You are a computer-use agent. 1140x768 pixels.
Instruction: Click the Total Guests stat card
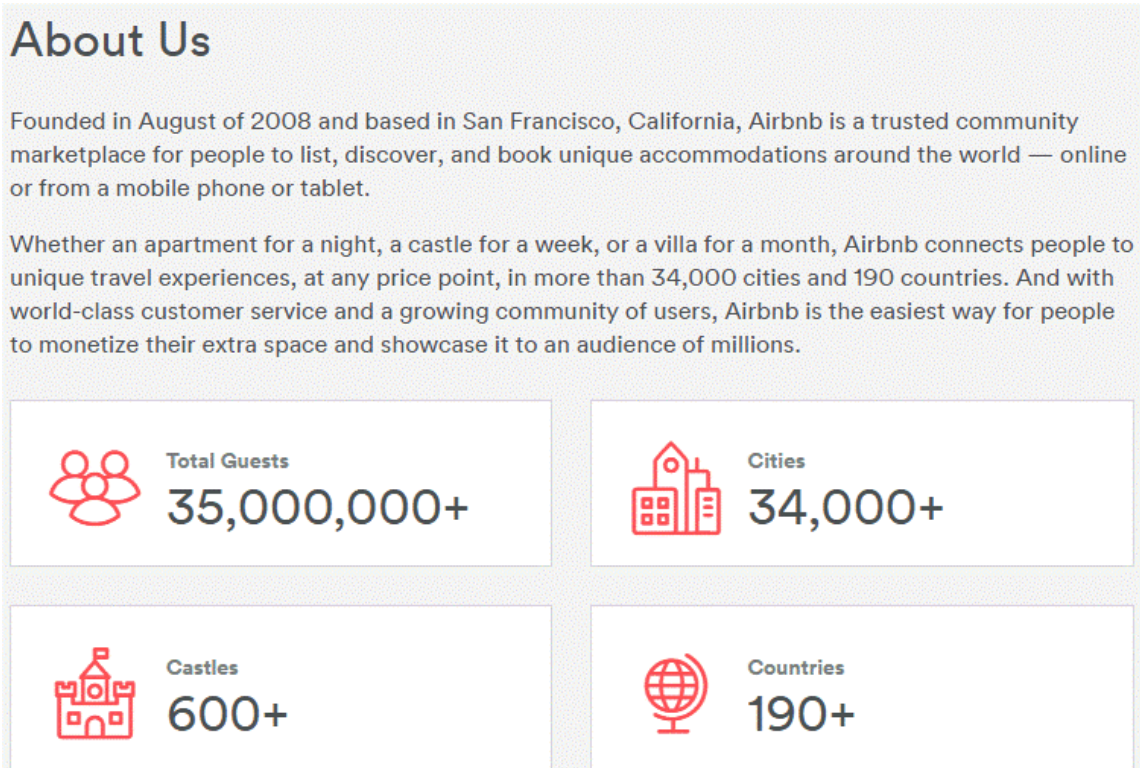[281, 483]
